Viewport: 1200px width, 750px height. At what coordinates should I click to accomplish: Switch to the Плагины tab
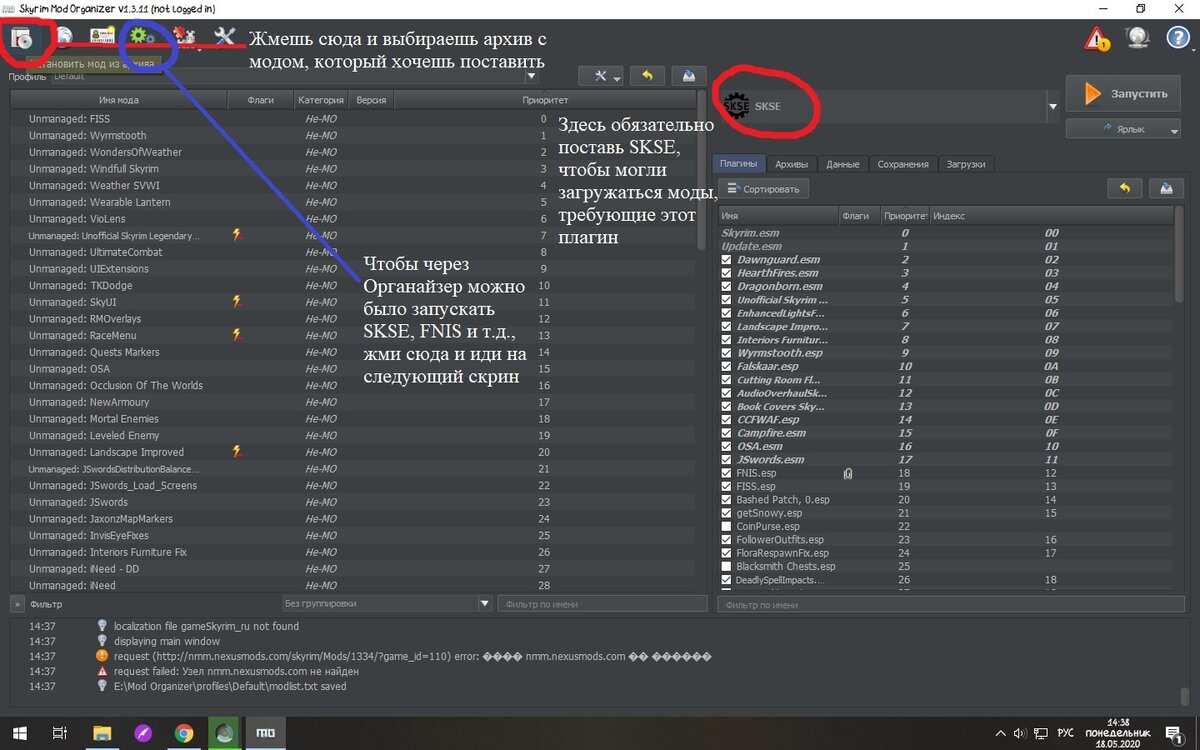[739, 164]
